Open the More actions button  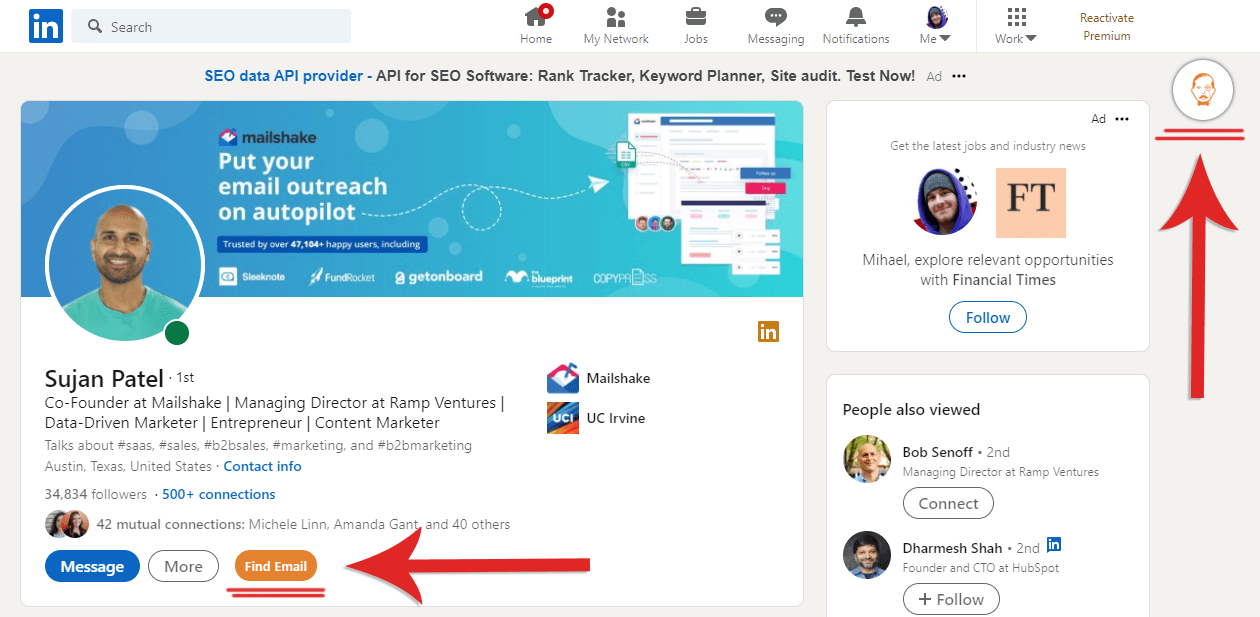tap(183, 566)
